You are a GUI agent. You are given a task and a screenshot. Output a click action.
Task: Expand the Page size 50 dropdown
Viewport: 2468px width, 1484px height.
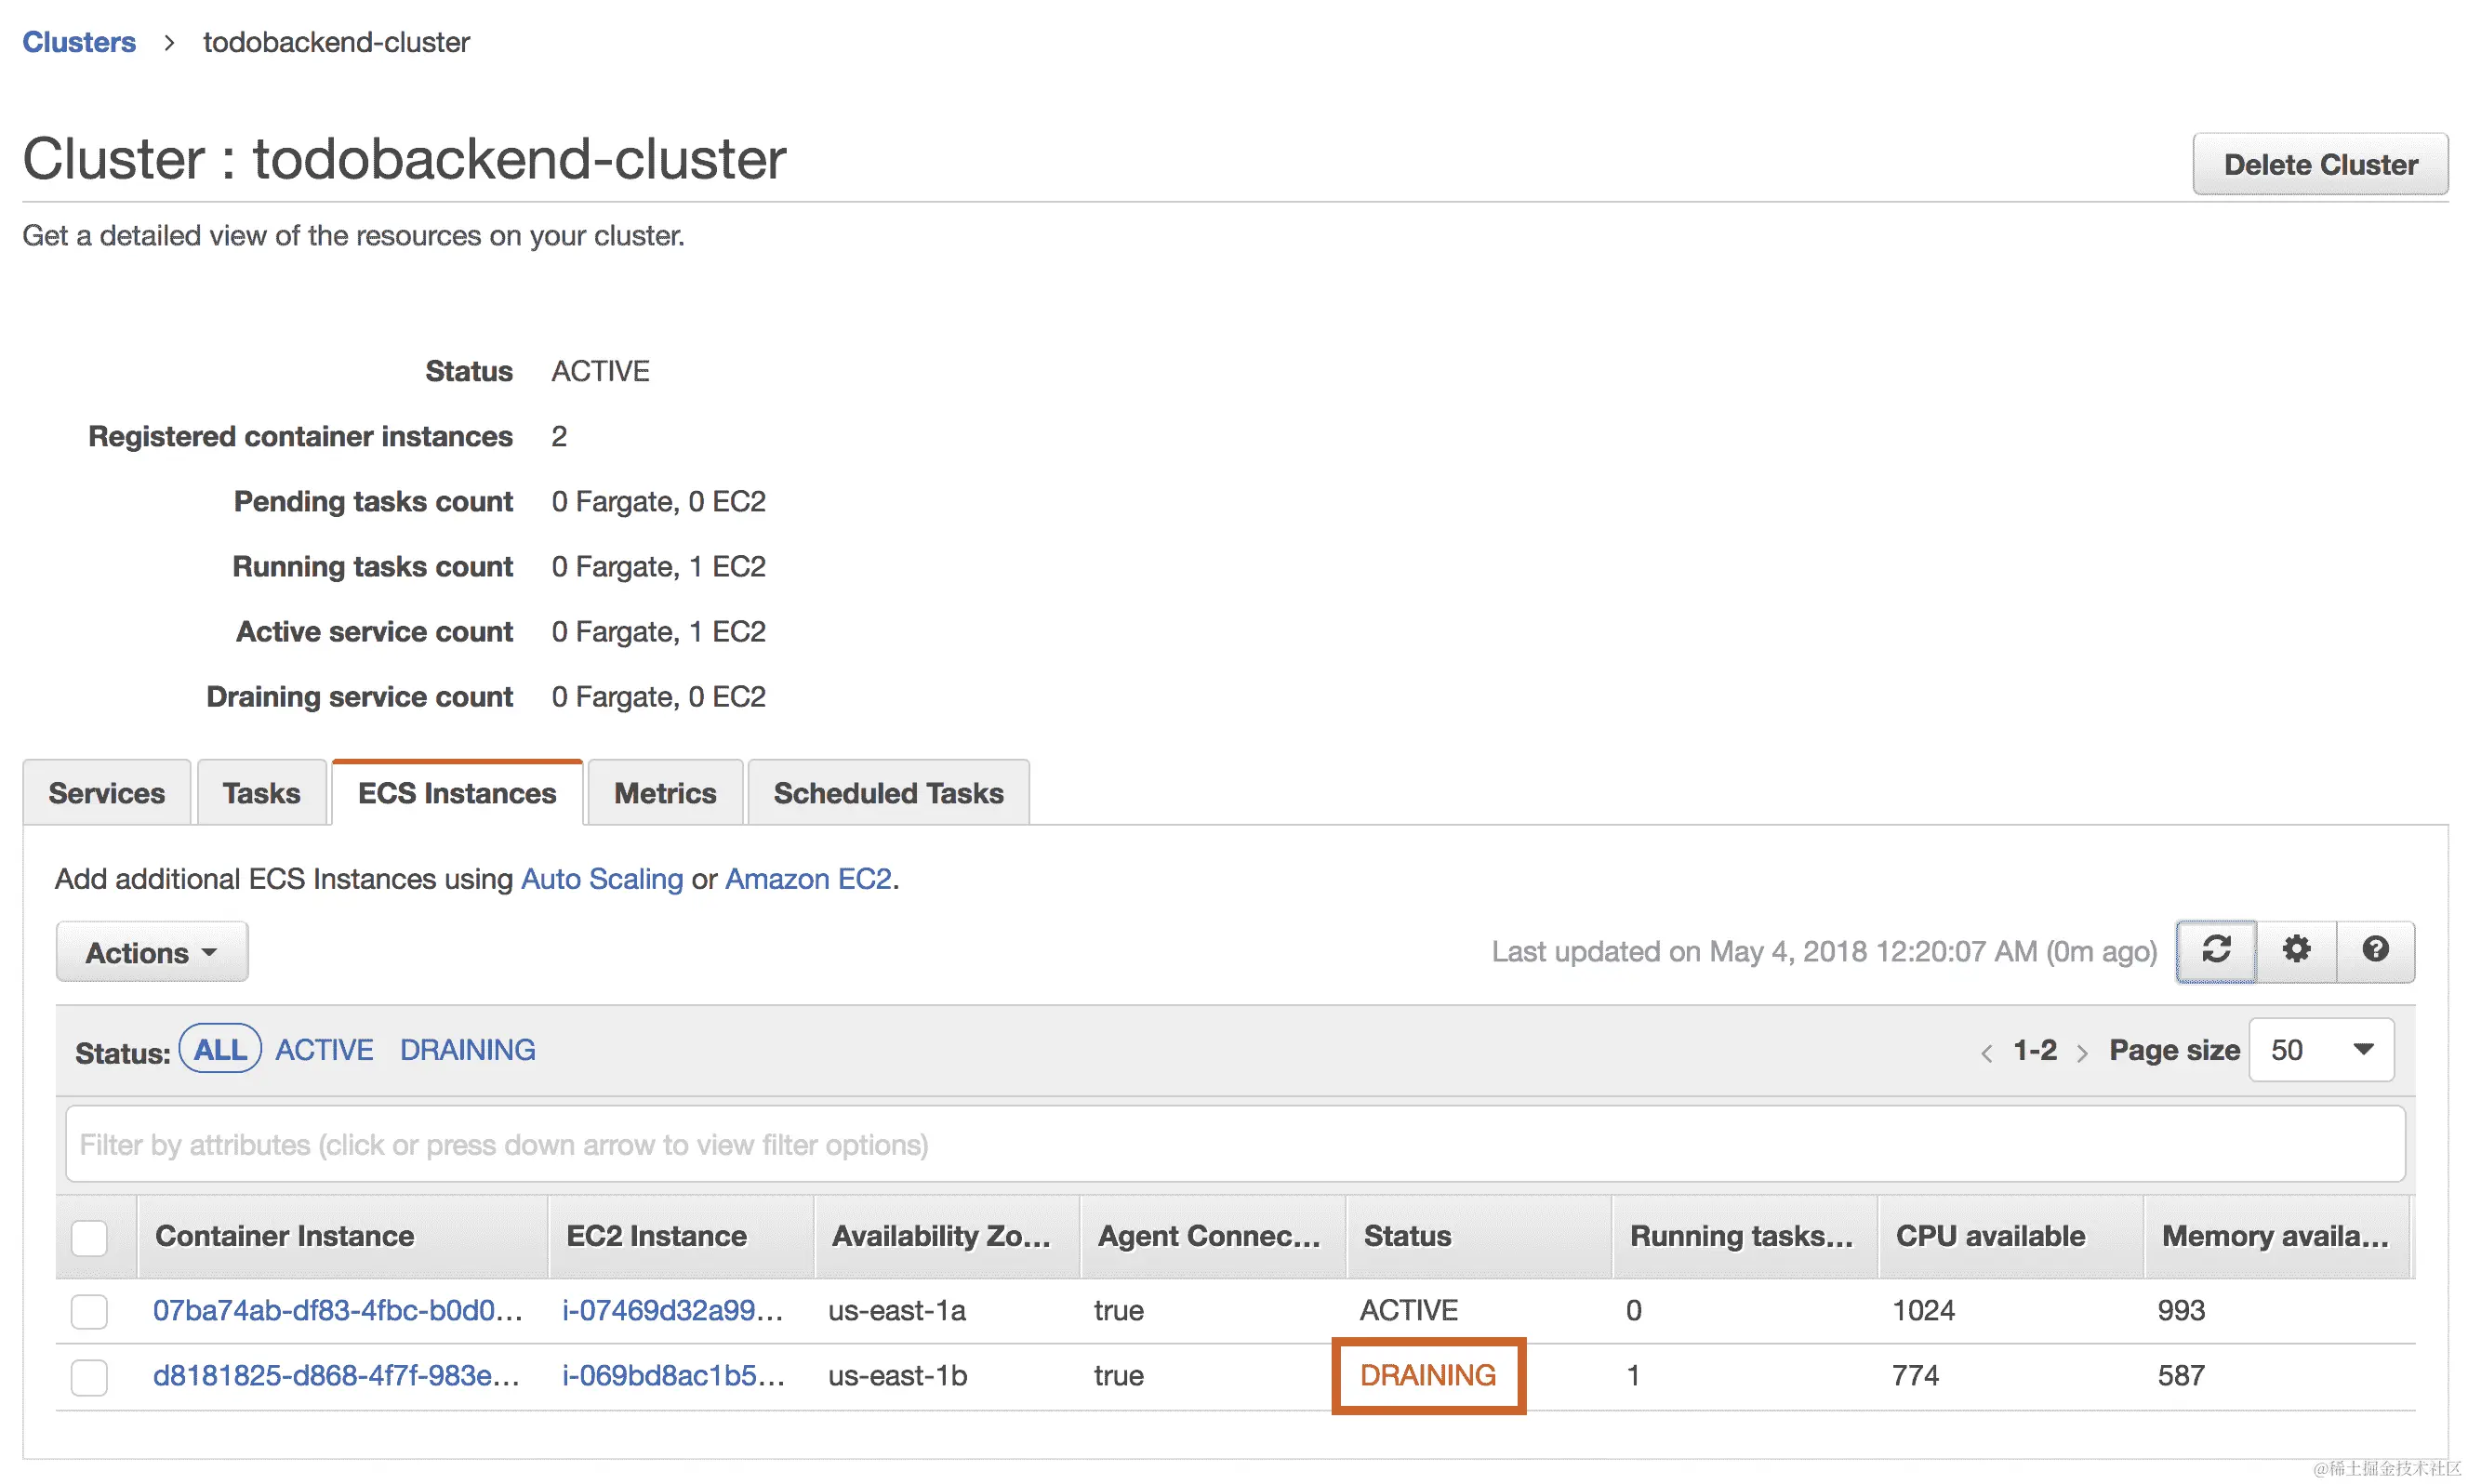2320,1050
